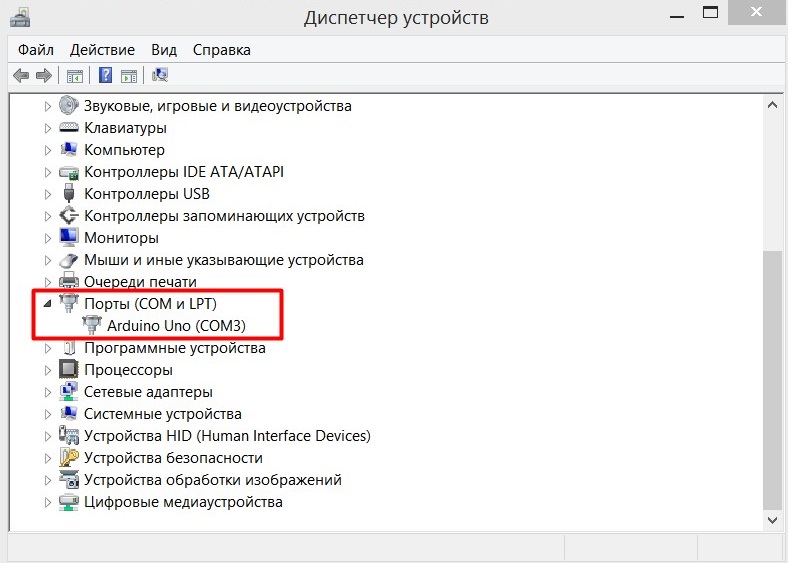Image resolution: width=788 pixels, height=563 pixels.
Task: Collapse the Порты (COM и LPT) node
Action: point(48,304)
